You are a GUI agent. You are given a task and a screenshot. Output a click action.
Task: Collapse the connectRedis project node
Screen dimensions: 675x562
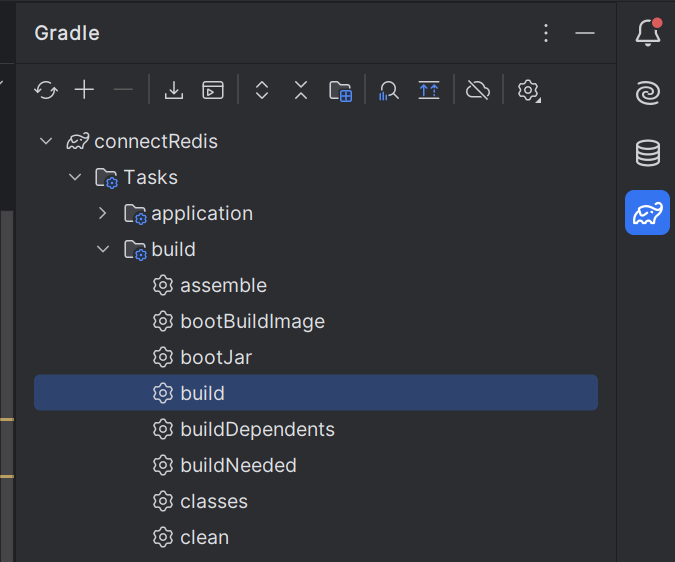click(x=46, y=141)
